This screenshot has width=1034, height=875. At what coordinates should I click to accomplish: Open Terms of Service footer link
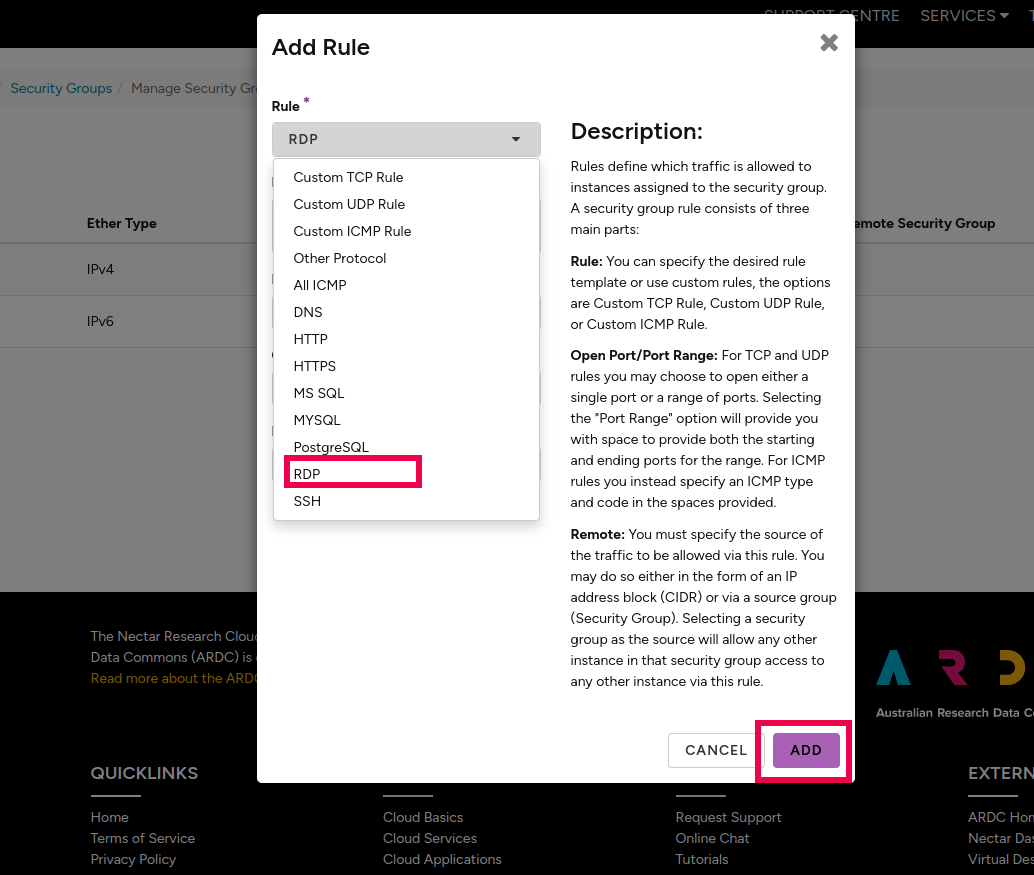point(142,839)
